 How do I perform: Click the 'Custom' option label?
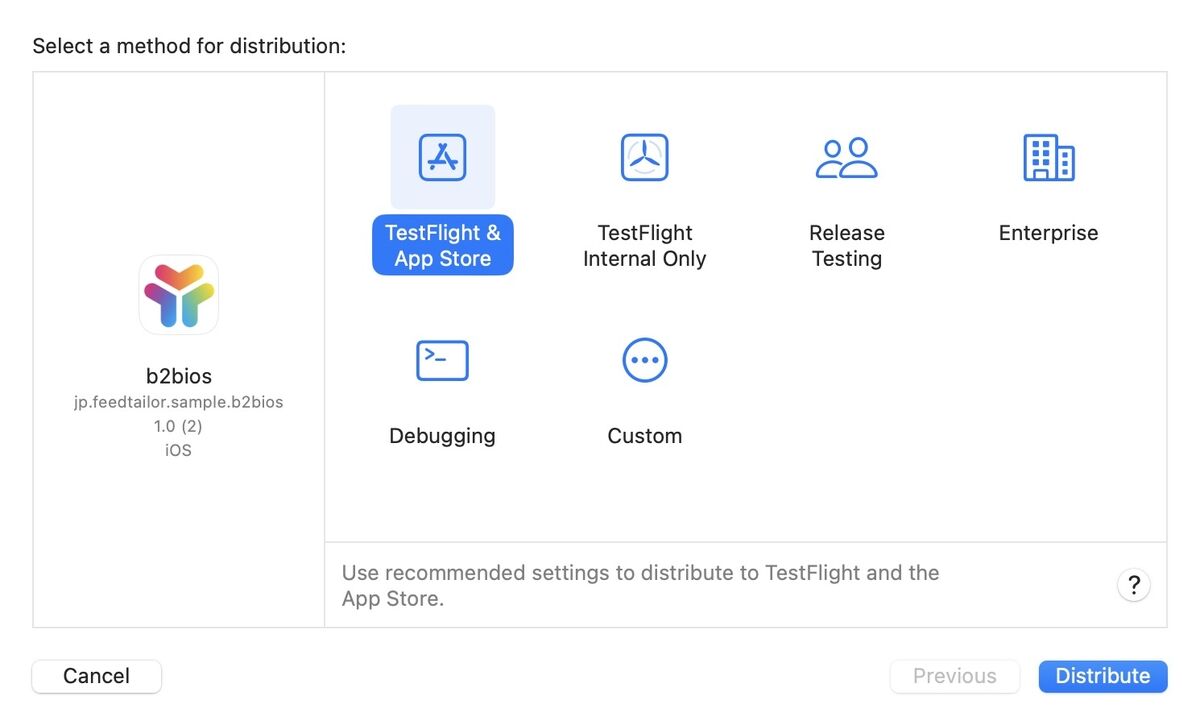pos(645,436)
